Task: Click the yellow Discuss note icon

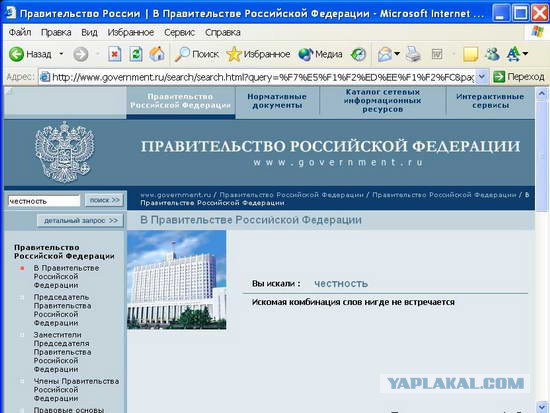Action: (470, 54)
